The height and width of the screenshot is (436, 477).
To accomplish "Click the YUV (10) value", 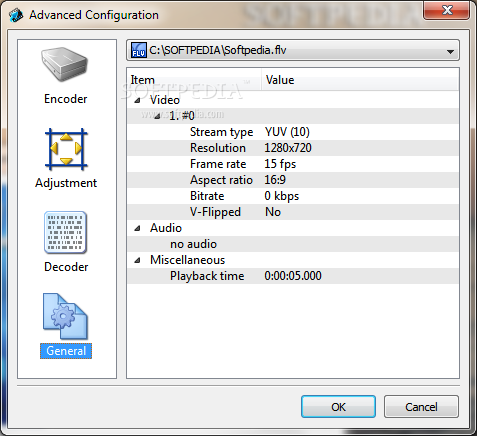I will [x=287, y=132].
